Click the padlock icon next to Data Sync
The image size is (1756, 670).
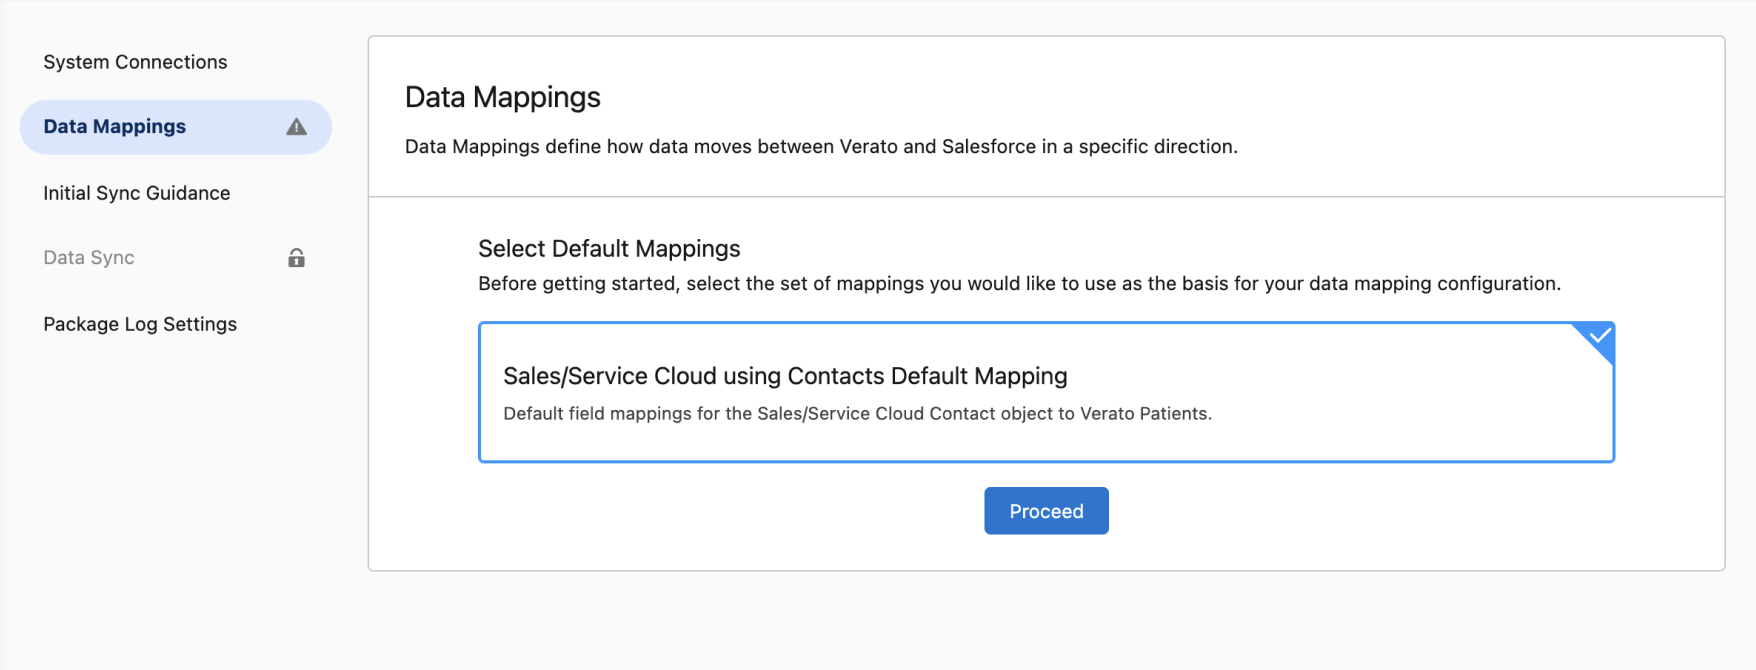tap(296, 258)
